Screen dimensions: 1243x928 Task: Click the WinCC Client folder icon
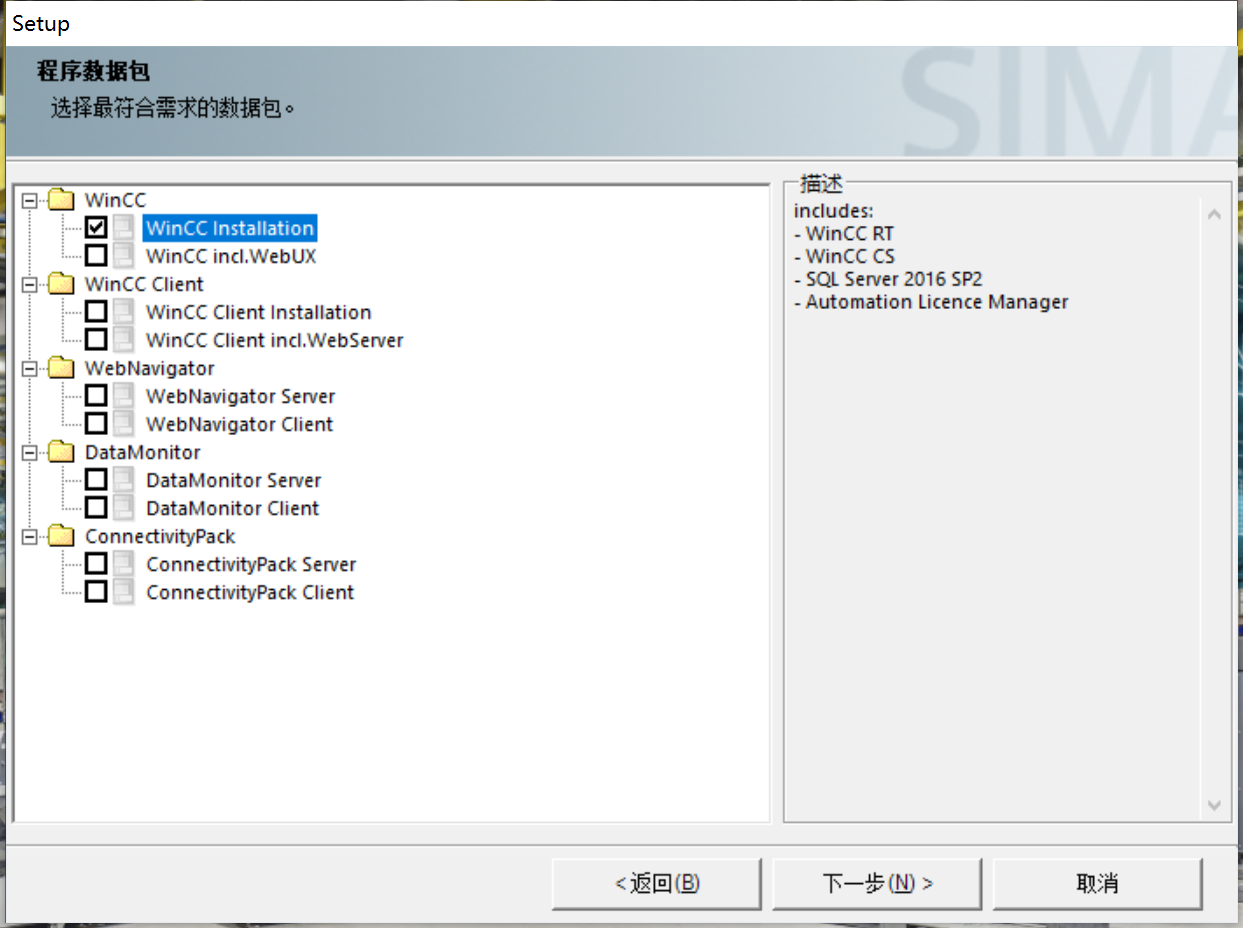[x=61, y=284]
